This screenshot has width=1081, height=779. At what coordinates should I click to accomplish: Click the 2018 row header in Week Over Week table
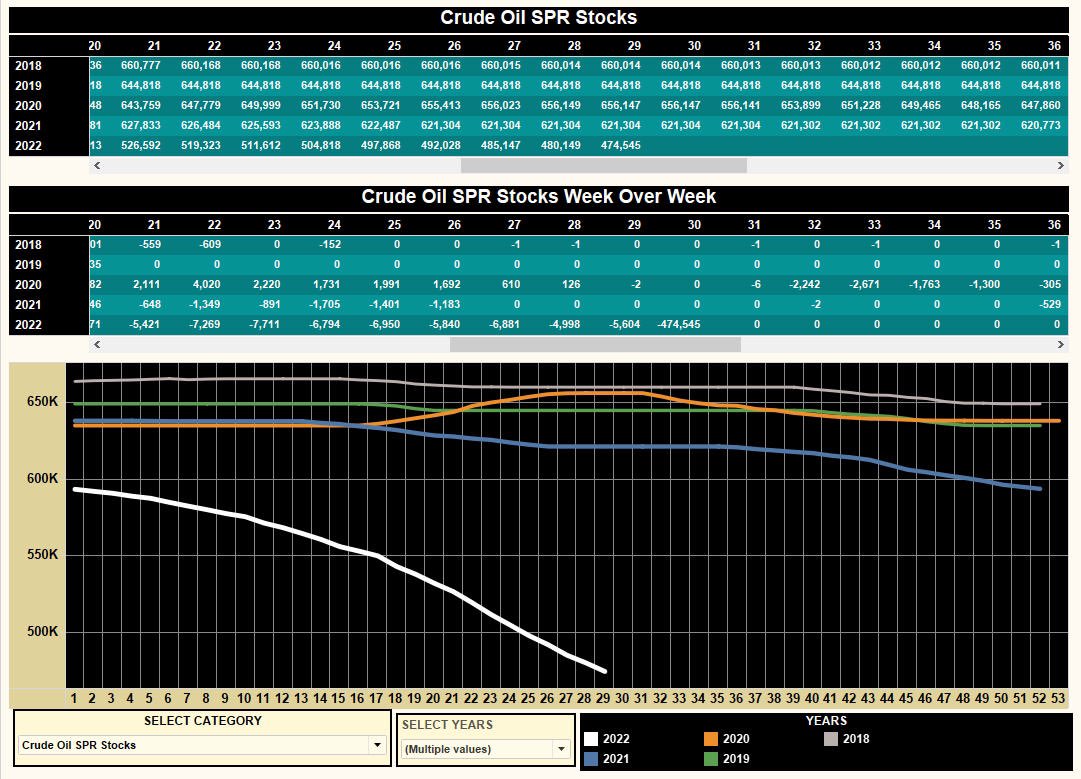tap(28, 245)
